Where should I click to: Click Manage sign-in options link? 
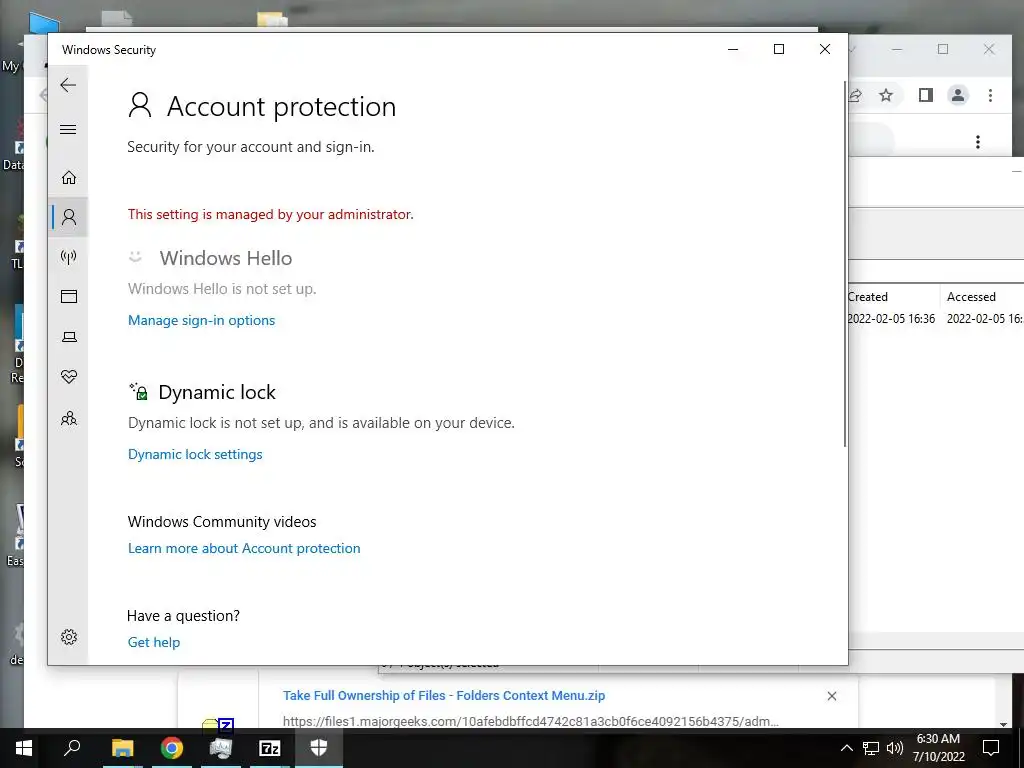click(x=201, y=320)
